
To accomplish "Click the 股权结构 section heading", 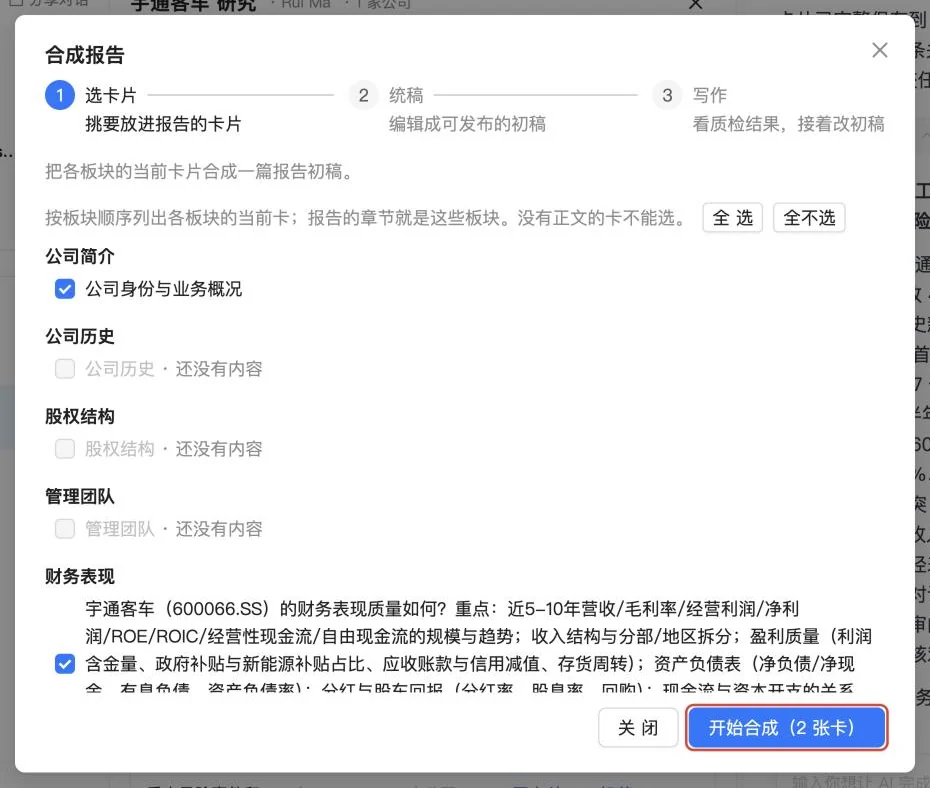I will tap(80, 416).
